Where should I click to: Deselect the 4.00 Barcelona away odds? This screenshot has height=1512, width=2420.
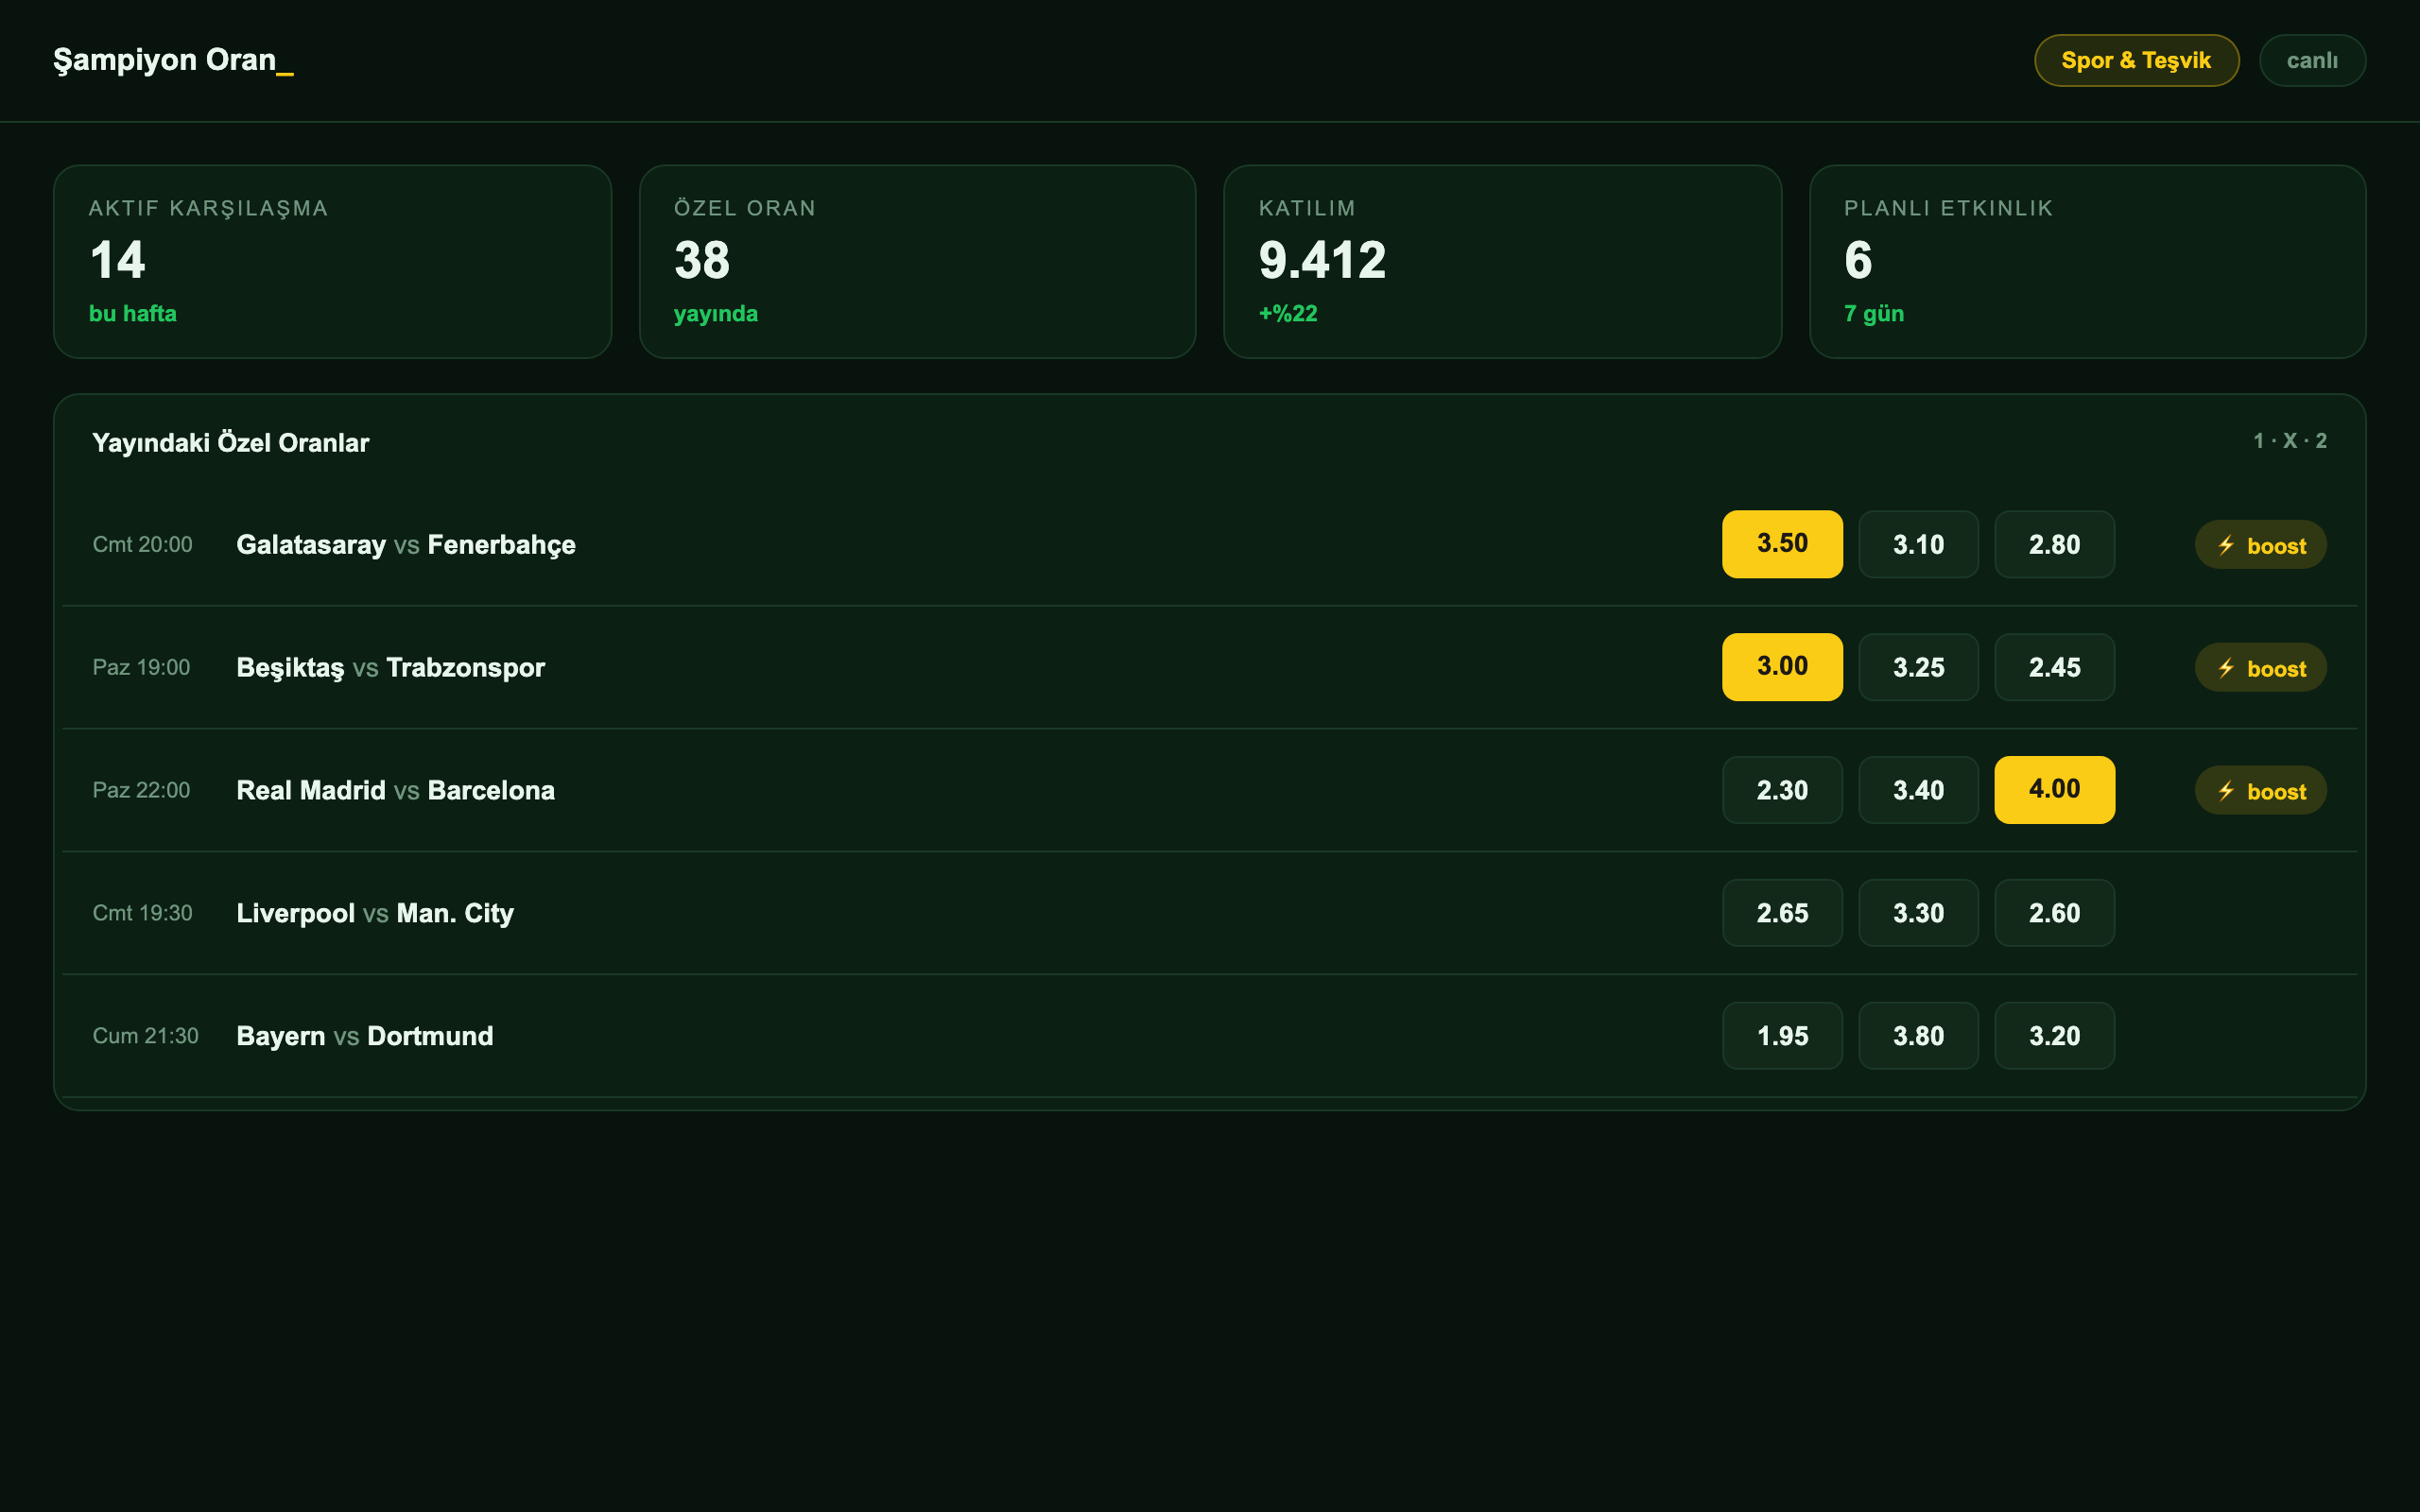pos(2054,790)
